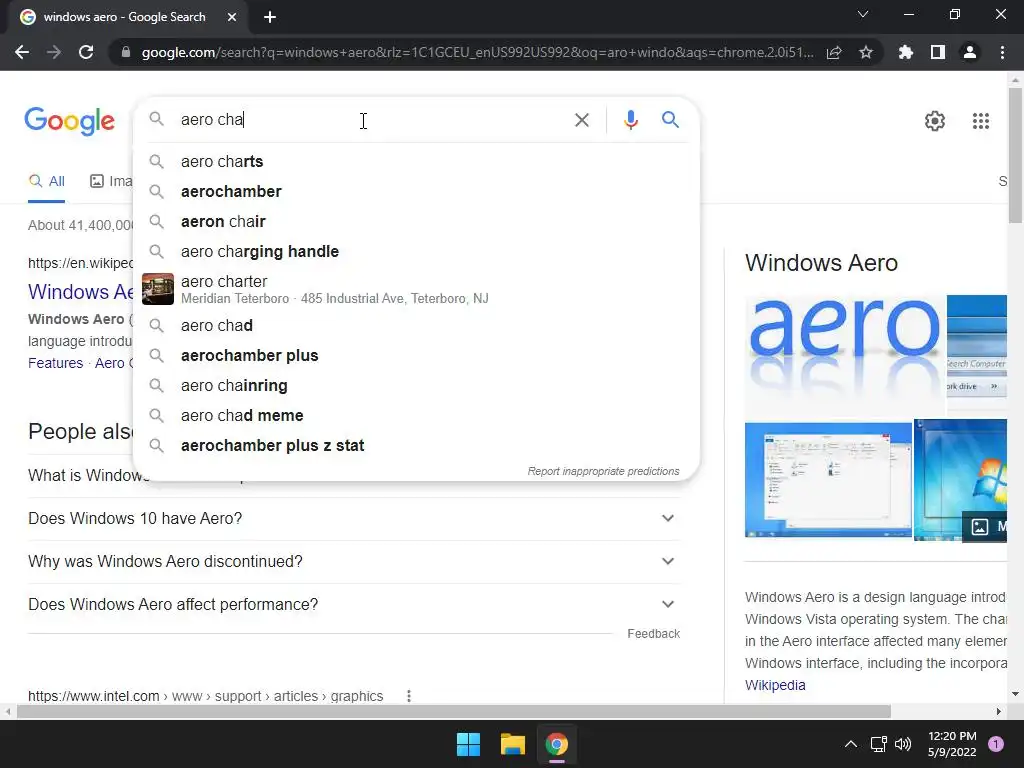Pick the 'aero chainring' suggestion
Image resolution: width=1024 pixels, height=768 pixels.
coord(416,385)
